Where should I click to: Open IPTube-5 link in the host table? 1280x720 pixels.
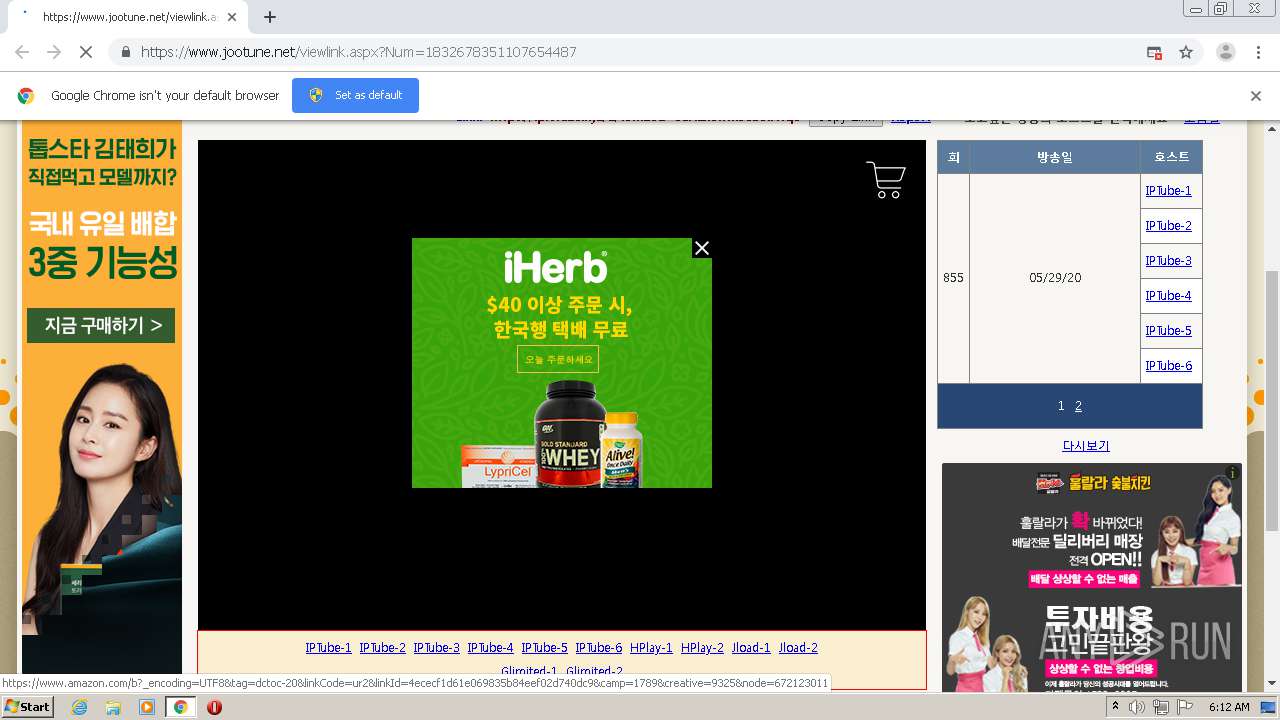(1168, 331)
